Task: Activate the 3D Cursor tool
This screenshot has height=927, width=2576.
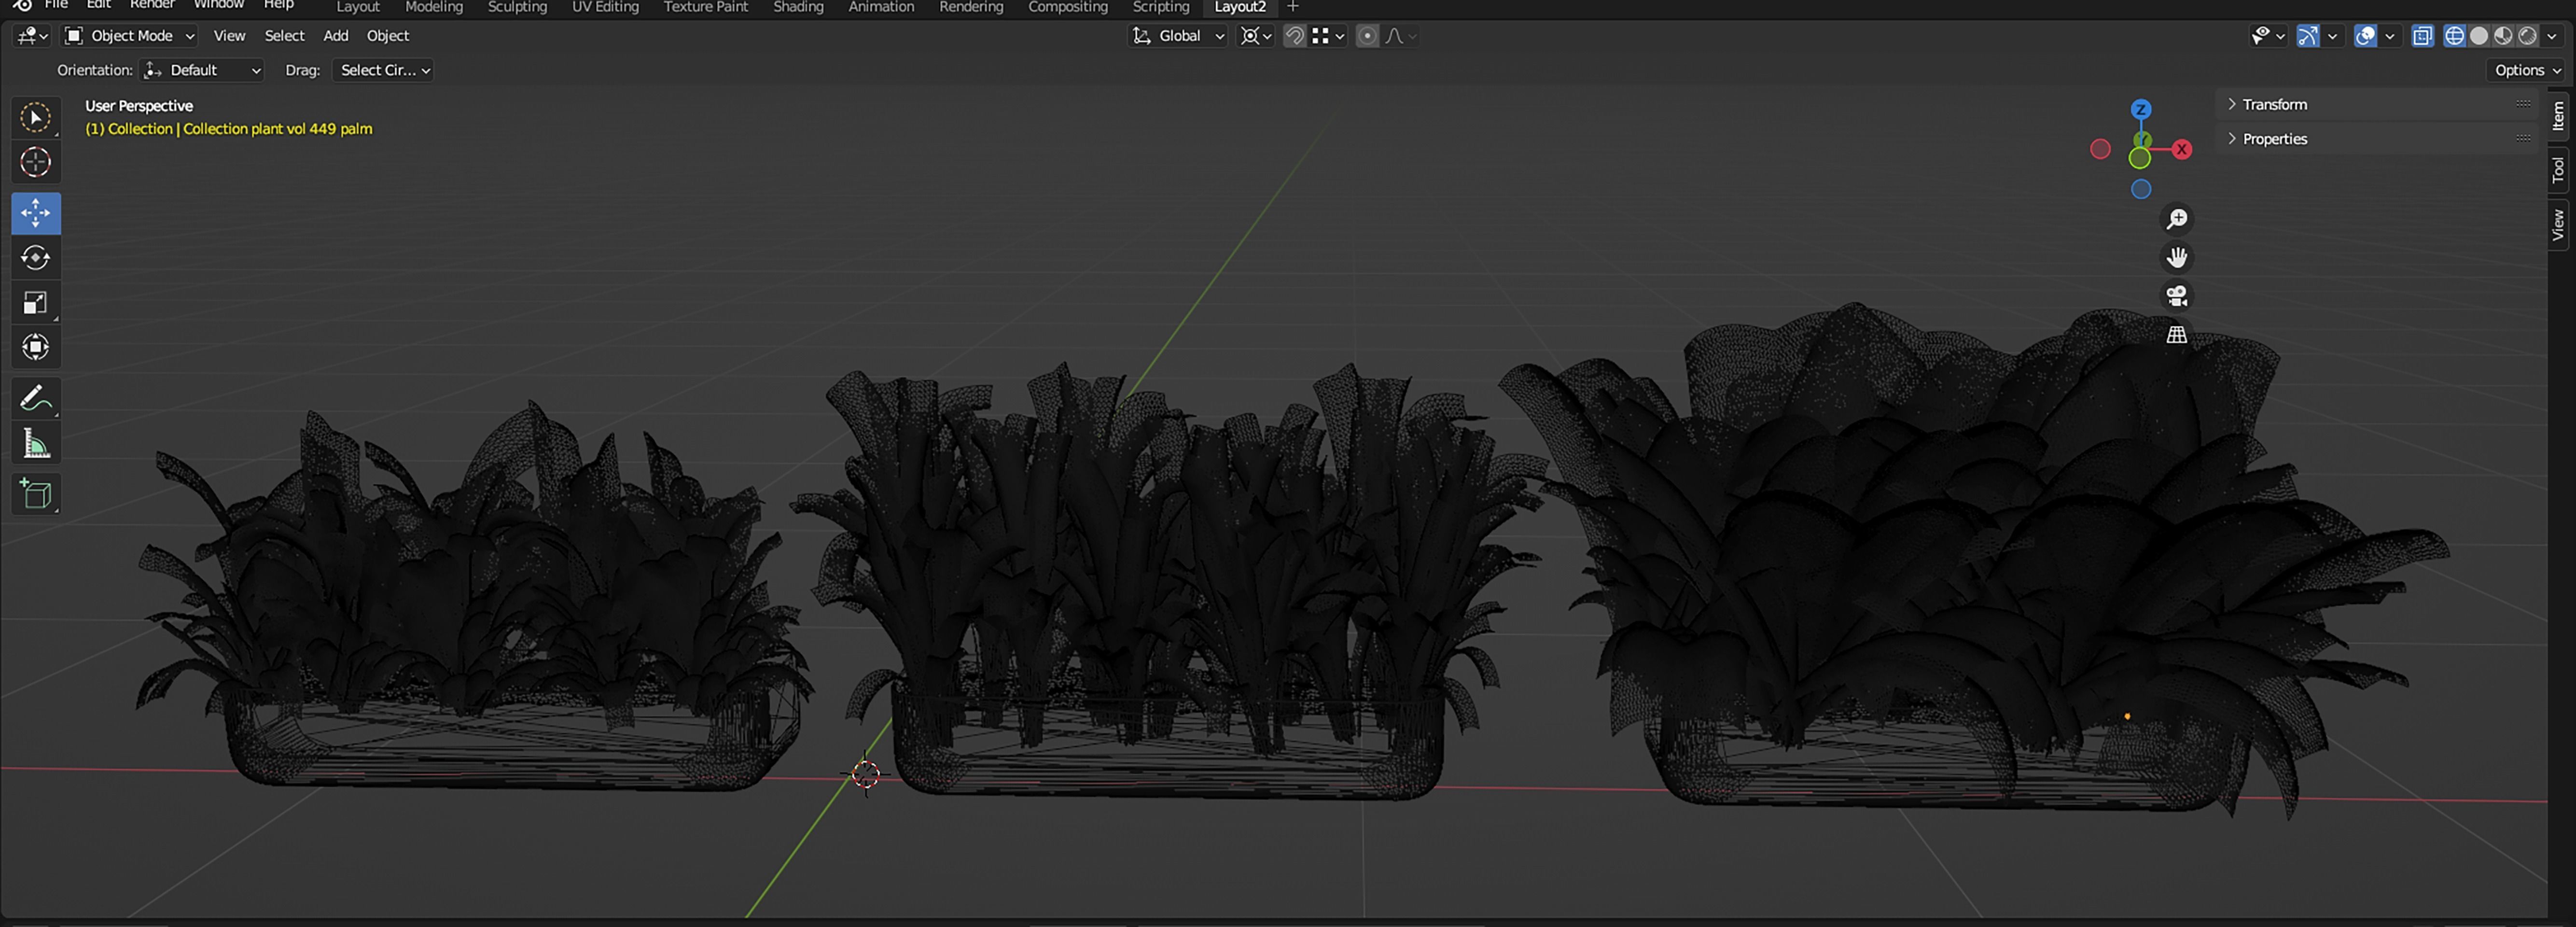Action: point(36,162)
